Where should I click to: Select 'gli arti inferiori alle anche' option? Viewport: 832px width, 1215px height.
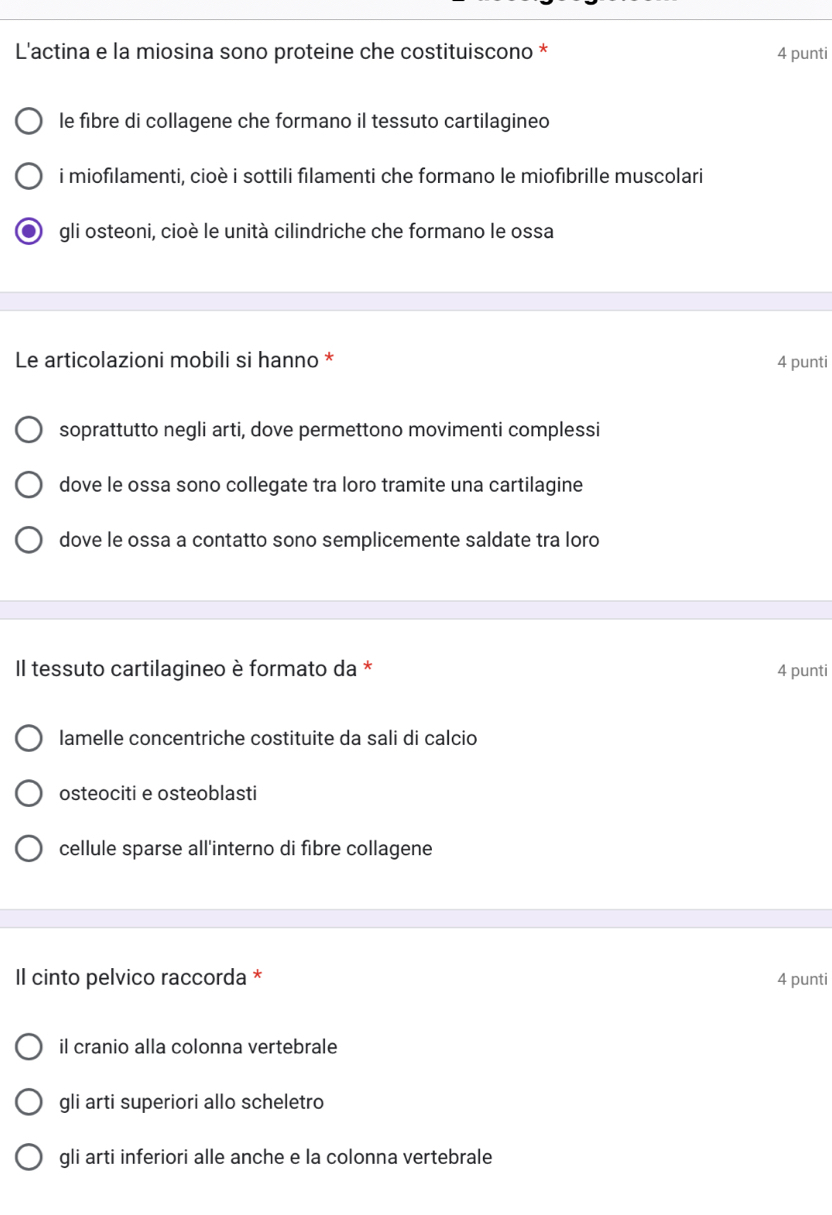tap(30, 1158)
